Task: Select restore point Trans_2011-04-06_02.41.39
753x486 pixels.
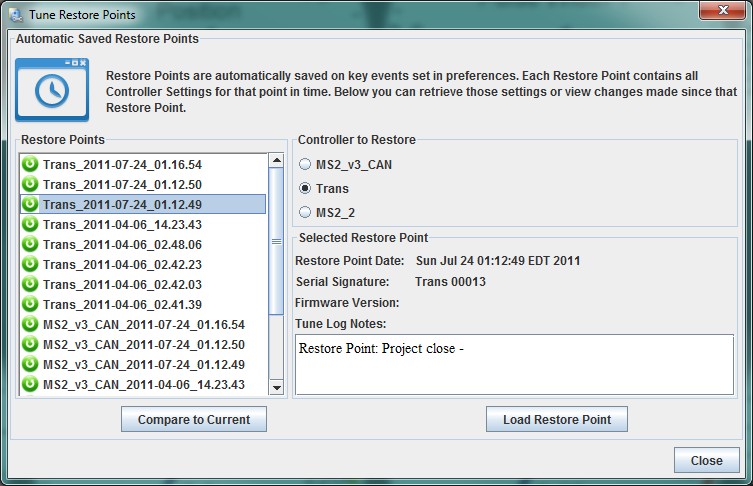Action: tap(143, 304)
